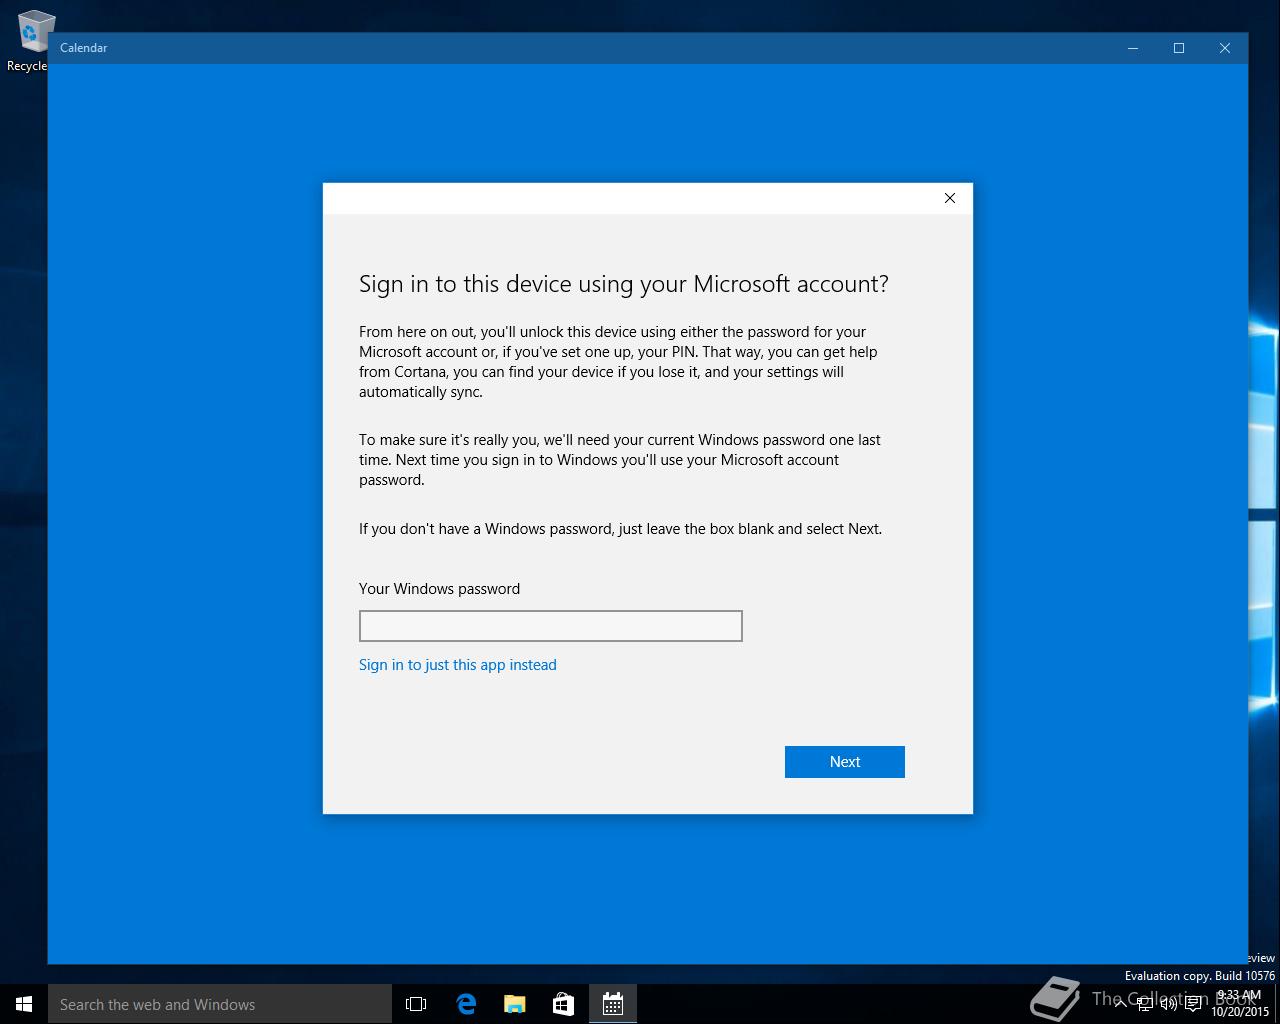Open the Store from the taskbar
The width and height of the screenshot is (1280, 1024).
(x=564, y=1004)
